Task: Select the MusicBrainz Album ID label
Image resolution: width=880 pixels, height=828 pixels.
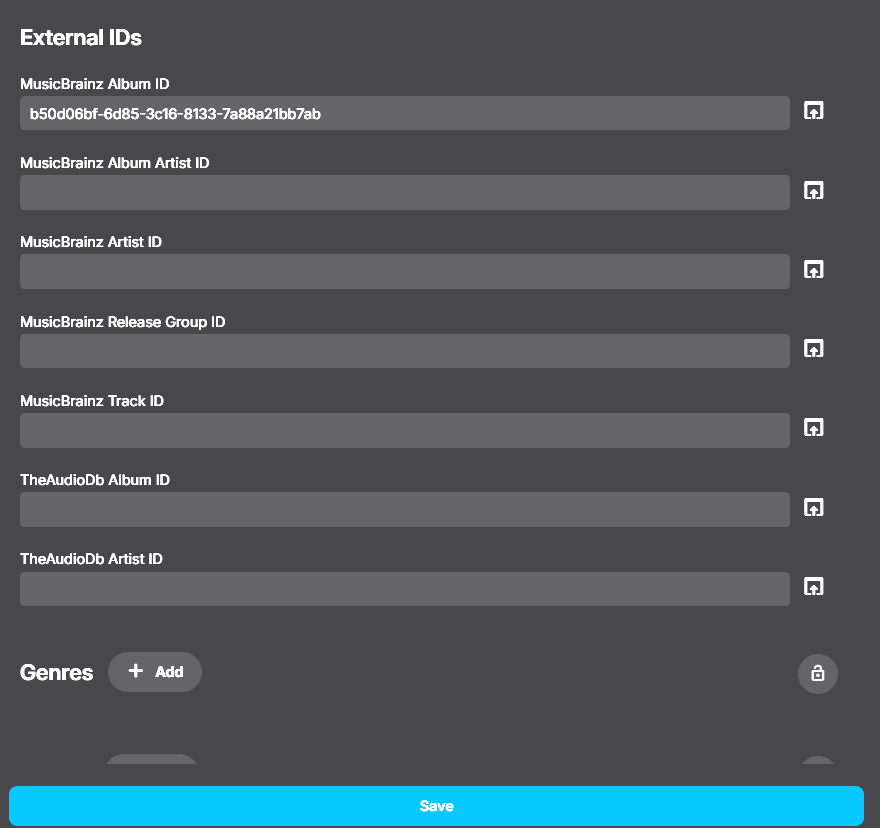Action: 95,84
